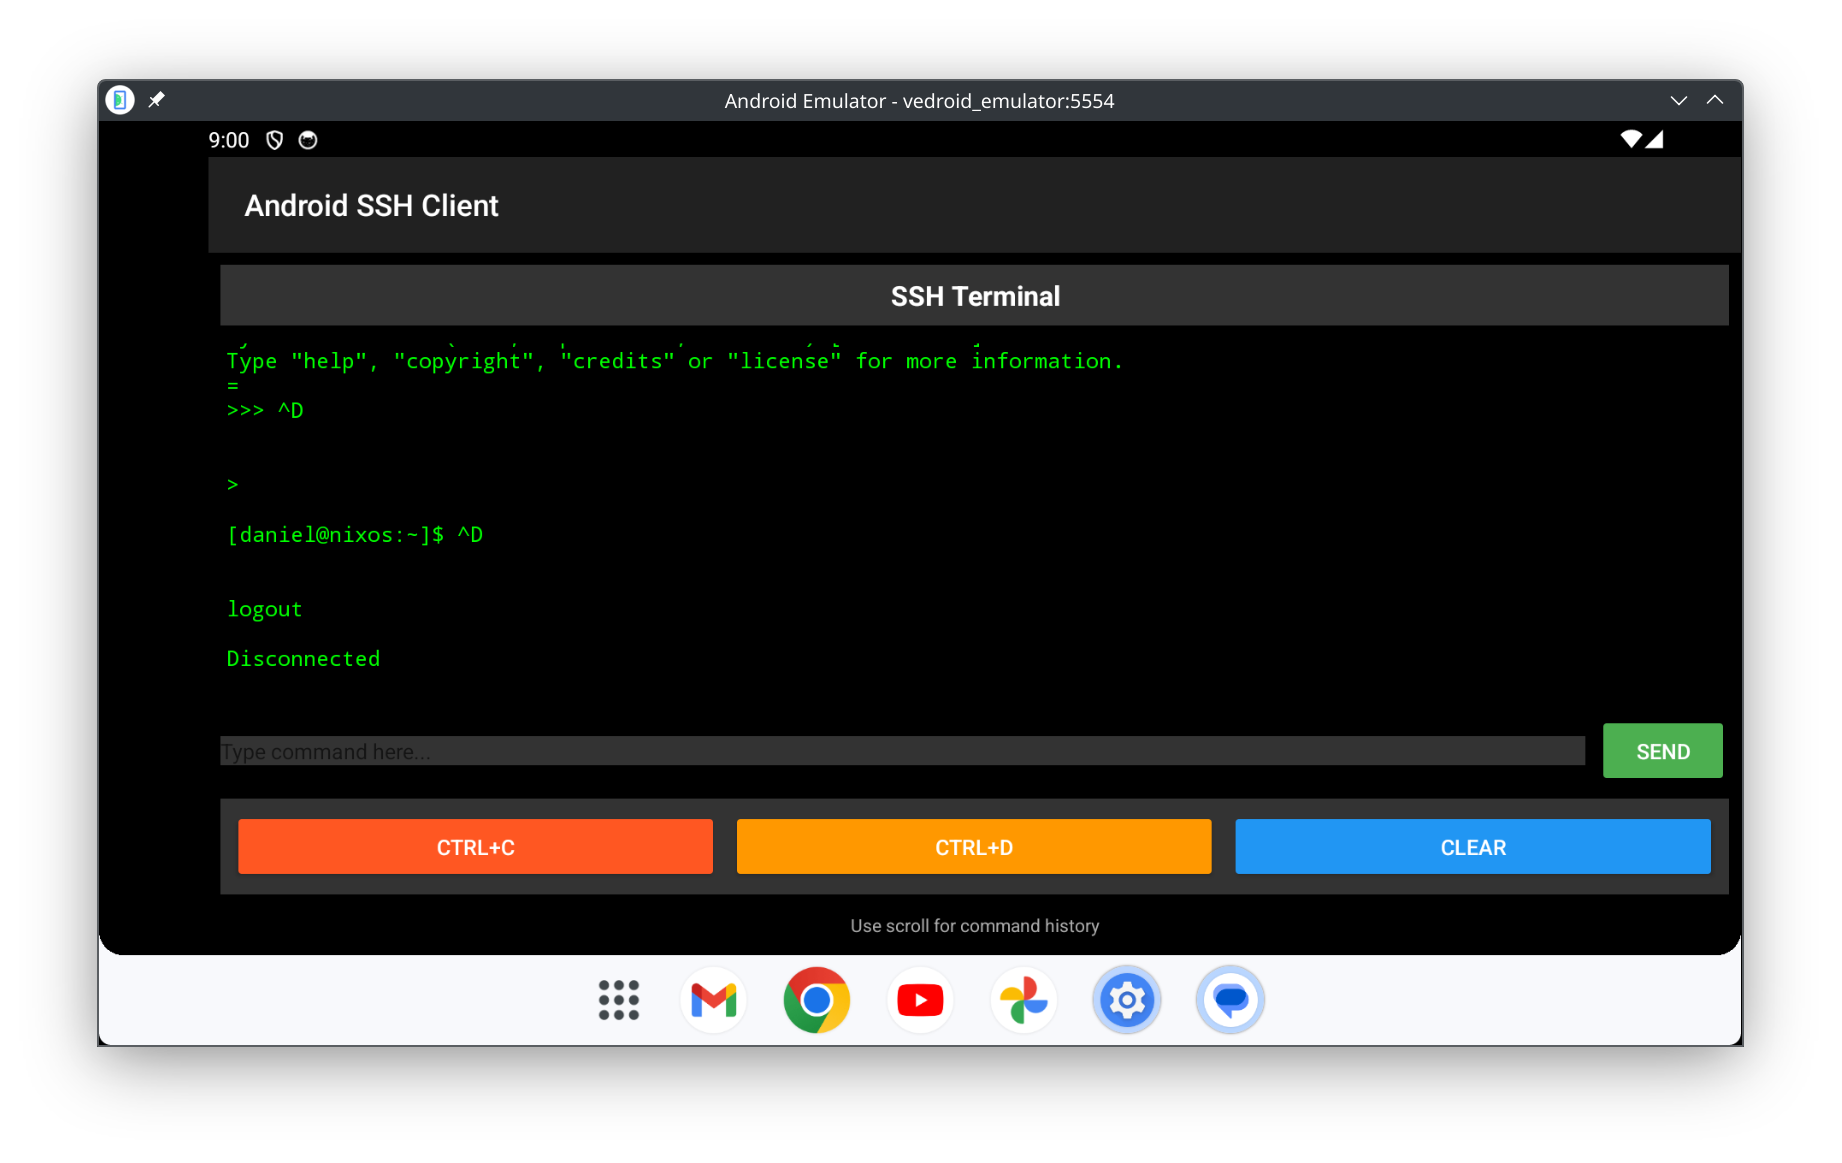Open Chrome browser from the dock

coord(817,1000)
